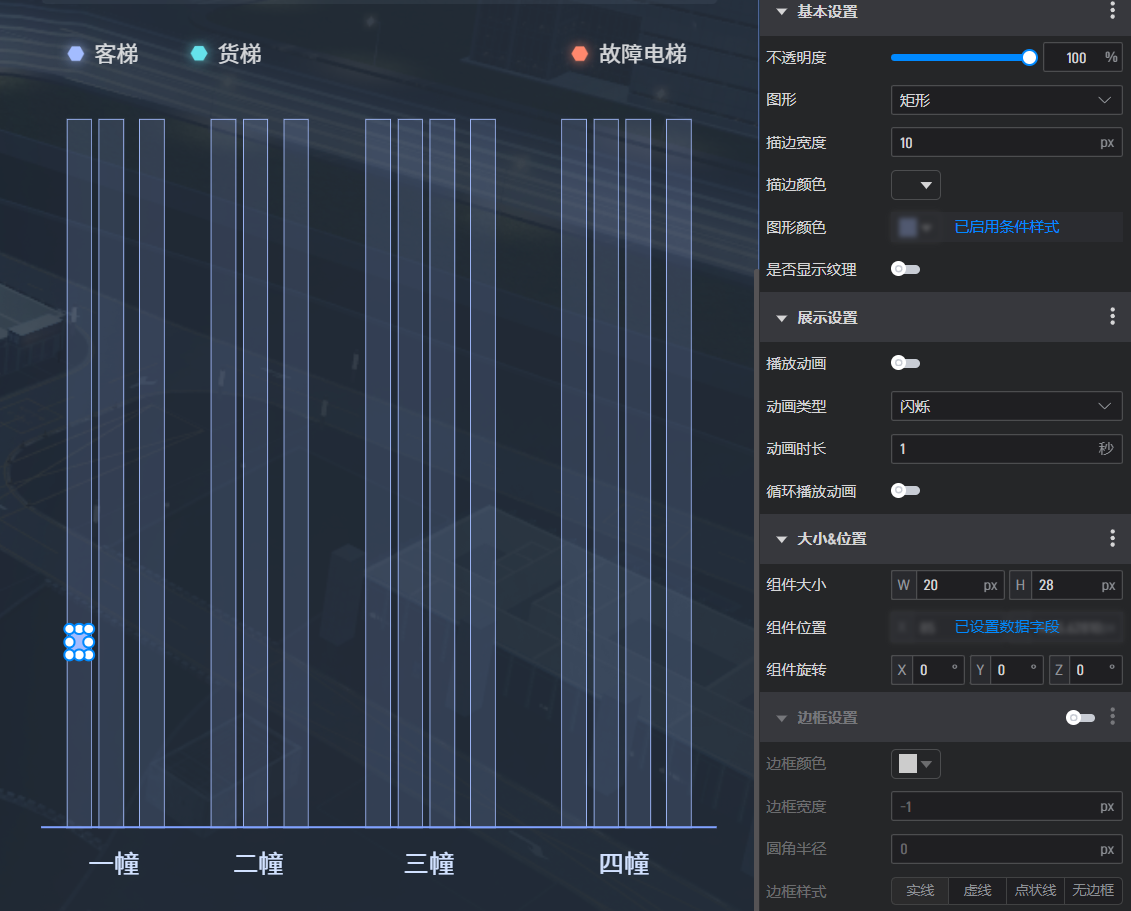This screenshot has width=1131, height=911.
Task: Toggle the 是否显示纹理 switch
Action: tap(905, 269)
